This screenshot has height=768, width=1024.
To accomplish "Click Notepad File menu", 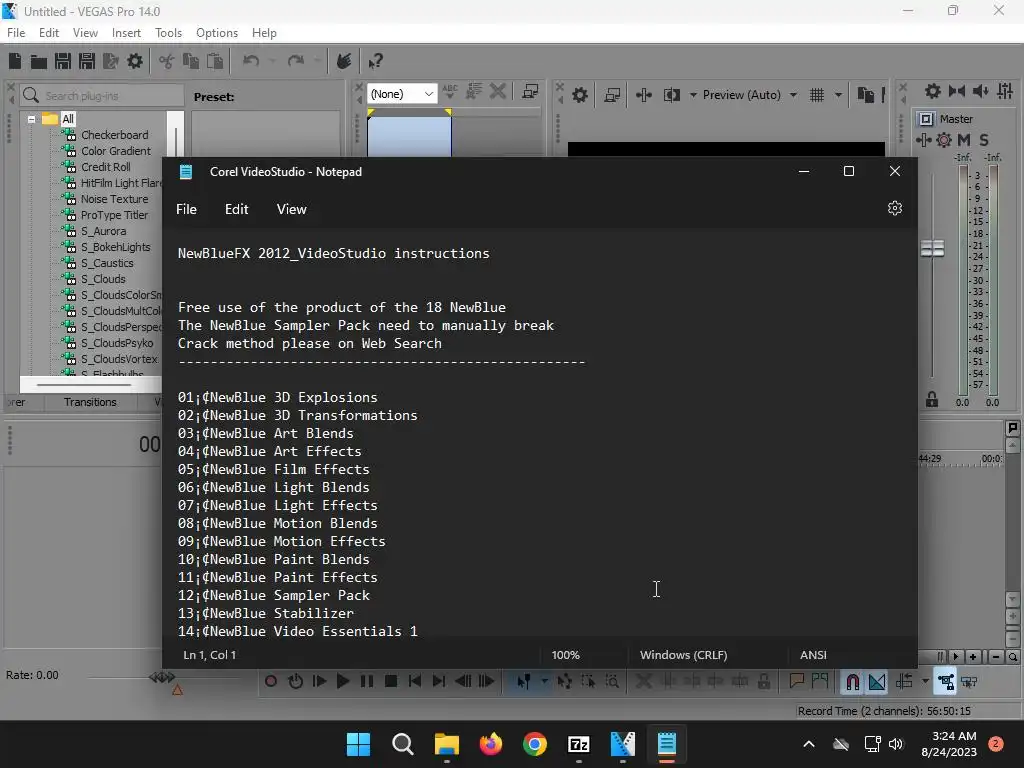I will click(x=186, y=209).
